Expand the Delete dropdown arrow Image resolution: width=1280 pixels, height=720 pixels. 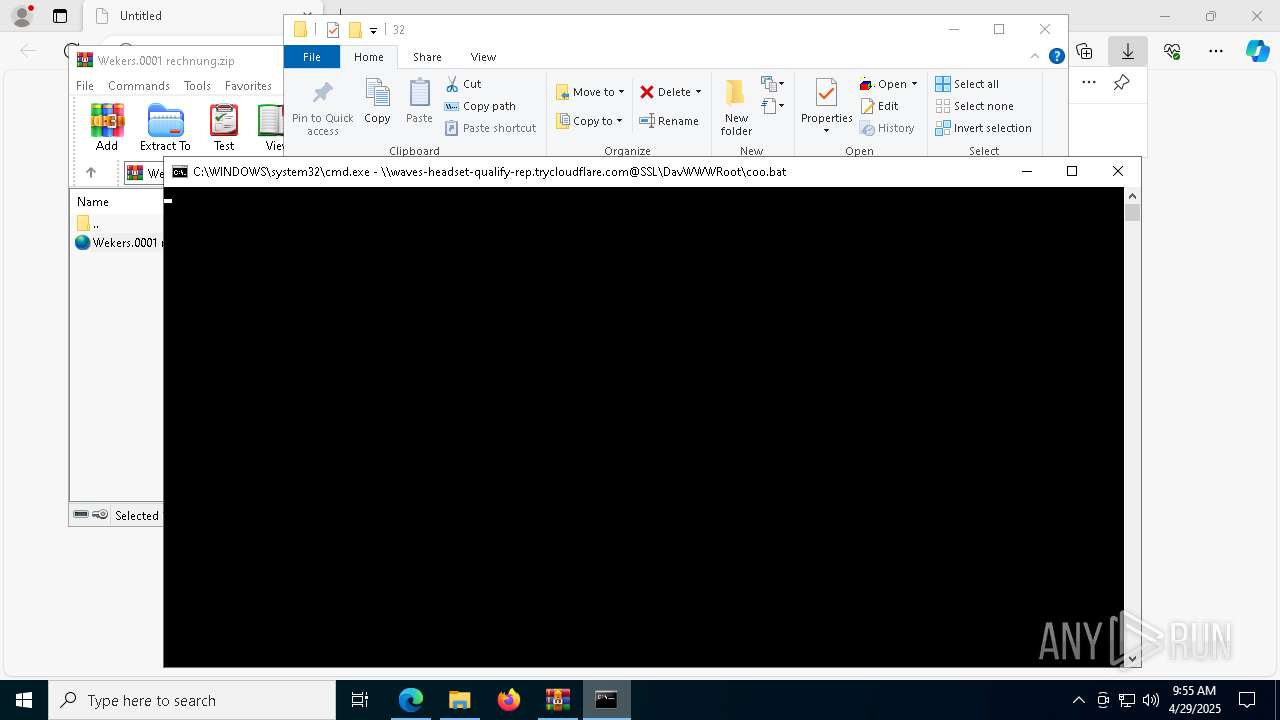[x=698, y=92]
